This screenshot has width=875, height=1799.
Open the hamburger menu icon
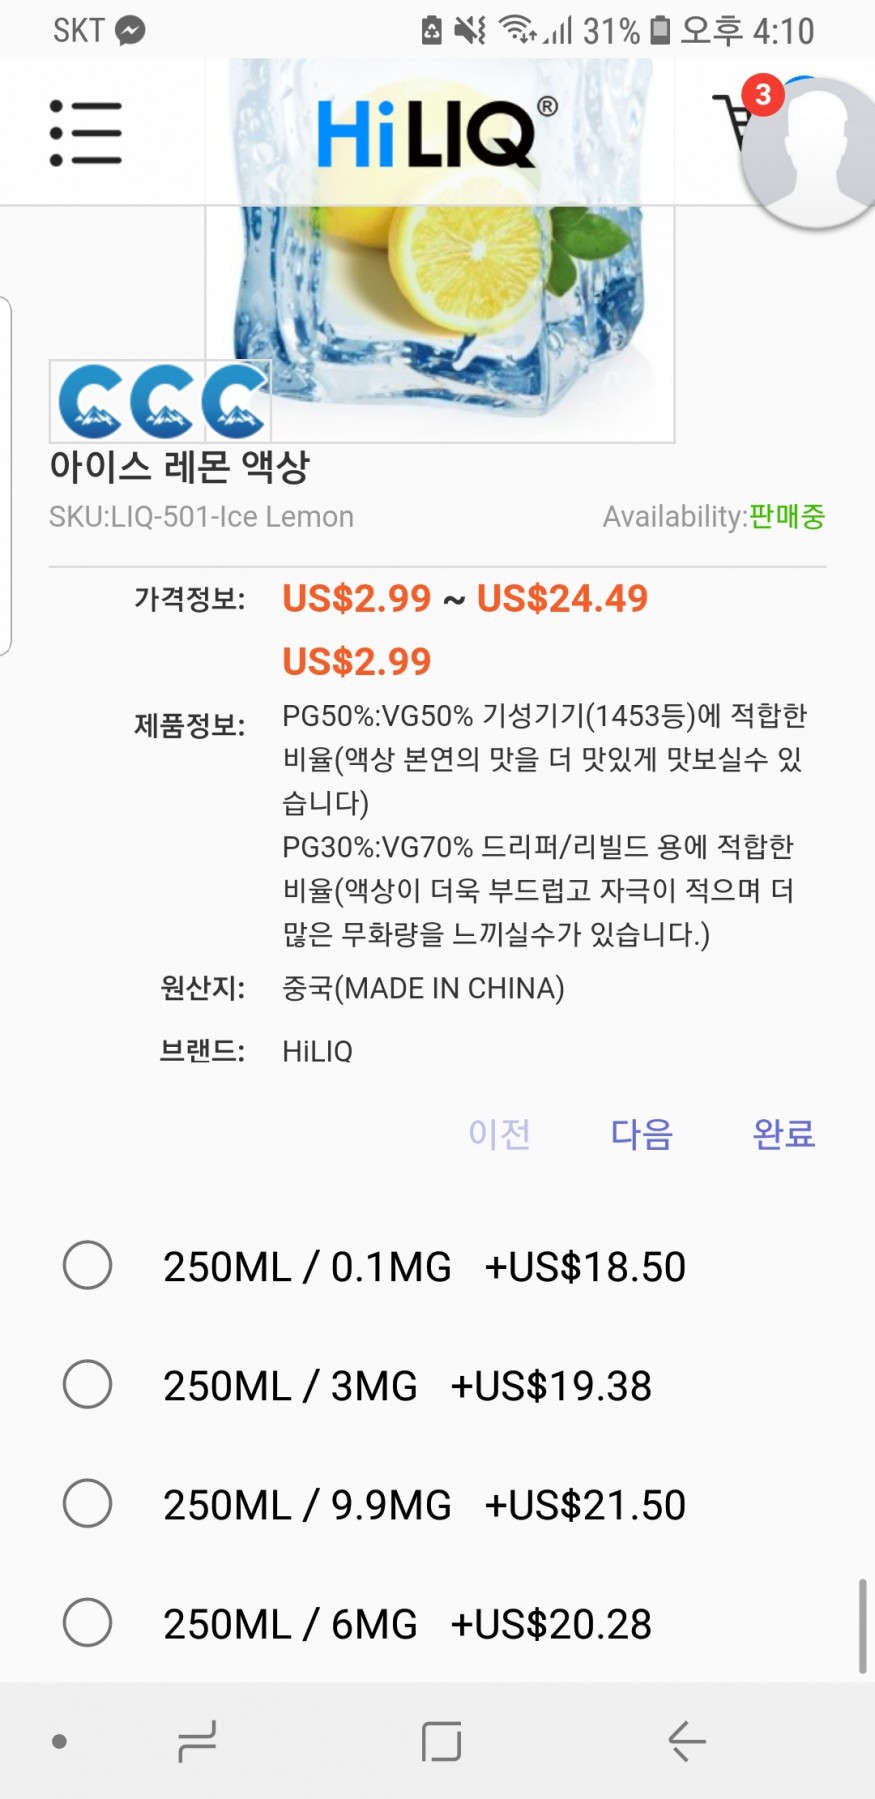pyautogui.click(x=86, y=133)
